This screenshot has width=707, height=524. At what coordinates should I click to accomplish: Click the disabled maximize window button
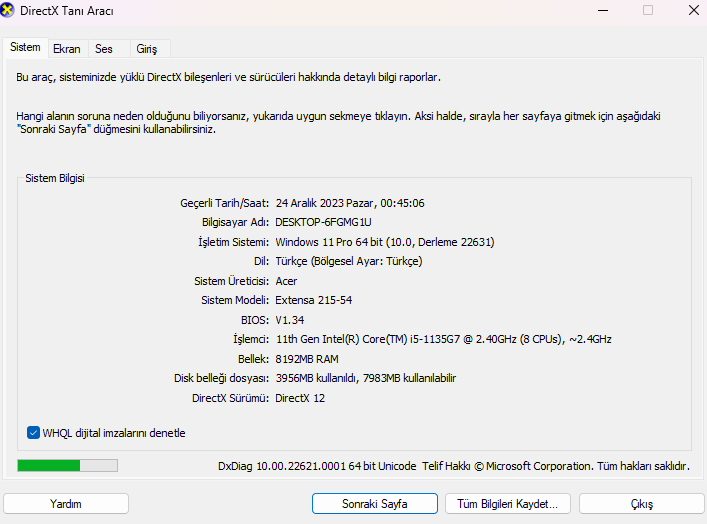point(648,10)
